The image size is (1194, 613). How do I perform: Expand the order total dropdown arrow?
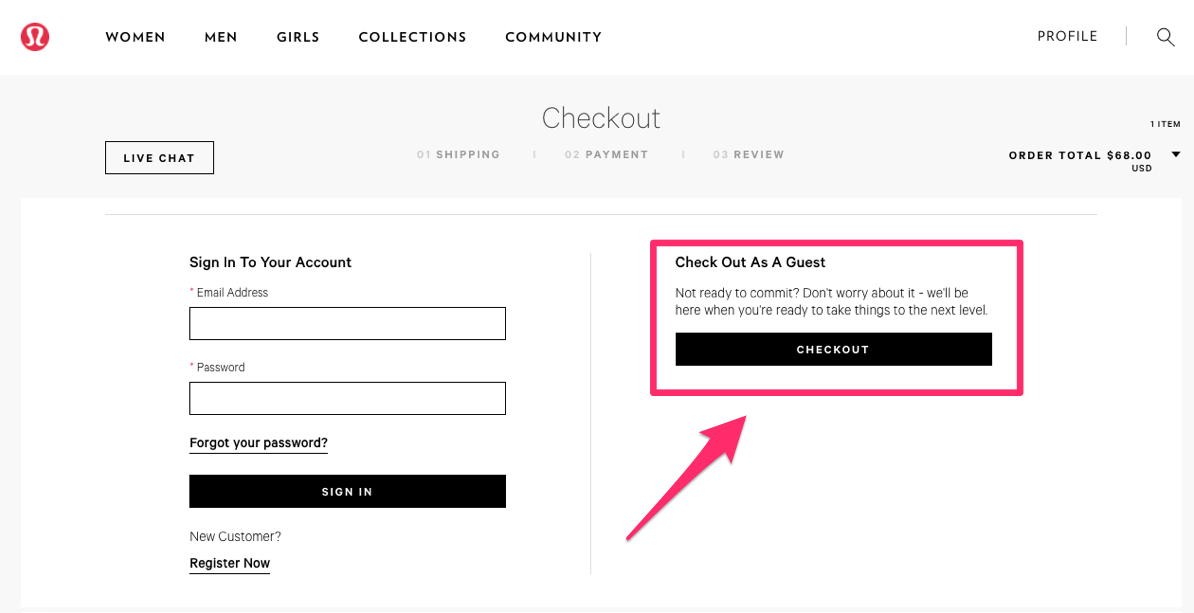[1176, 155]
